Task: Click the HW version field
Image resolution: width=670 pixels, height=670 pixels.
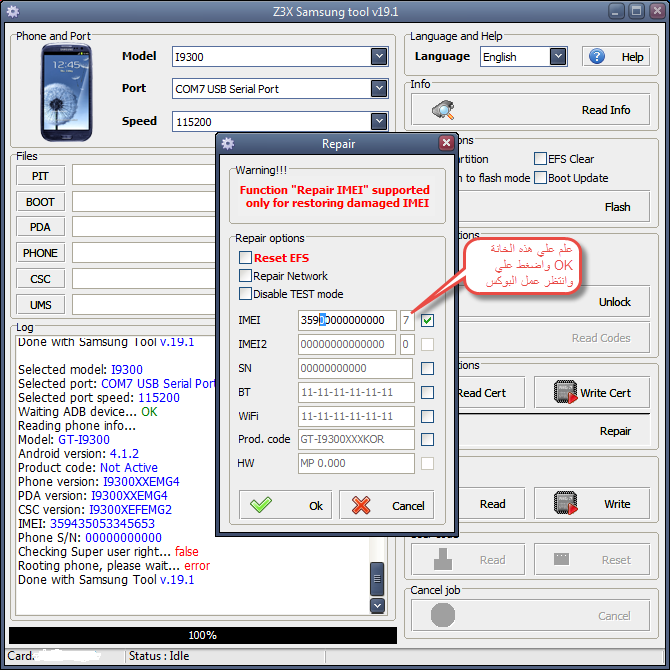Action: pyautogui.click(x=356, y=463)
